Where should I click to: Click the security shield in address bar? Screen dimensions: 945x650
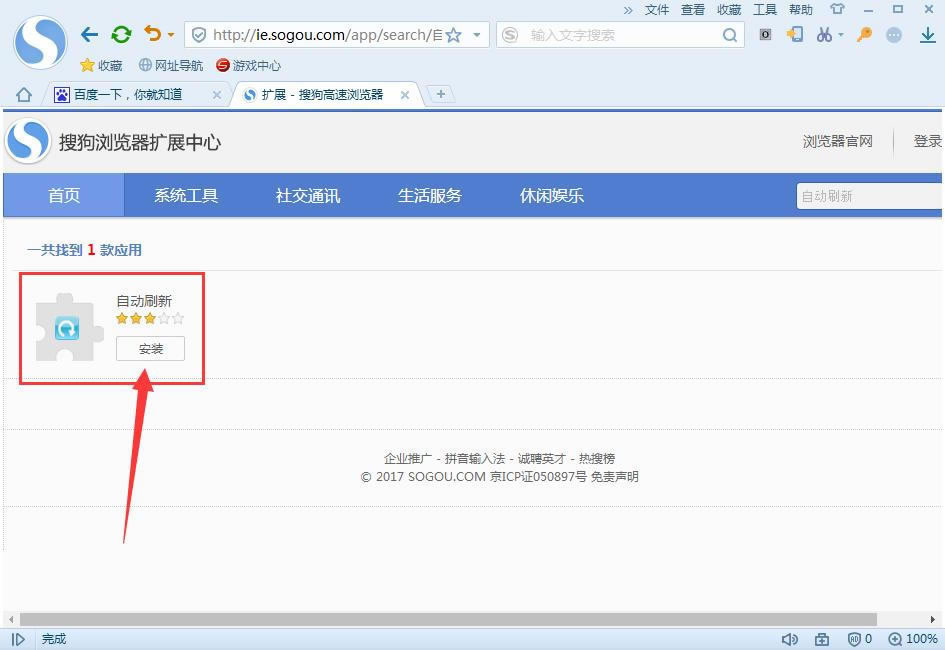tap(199, 35)
